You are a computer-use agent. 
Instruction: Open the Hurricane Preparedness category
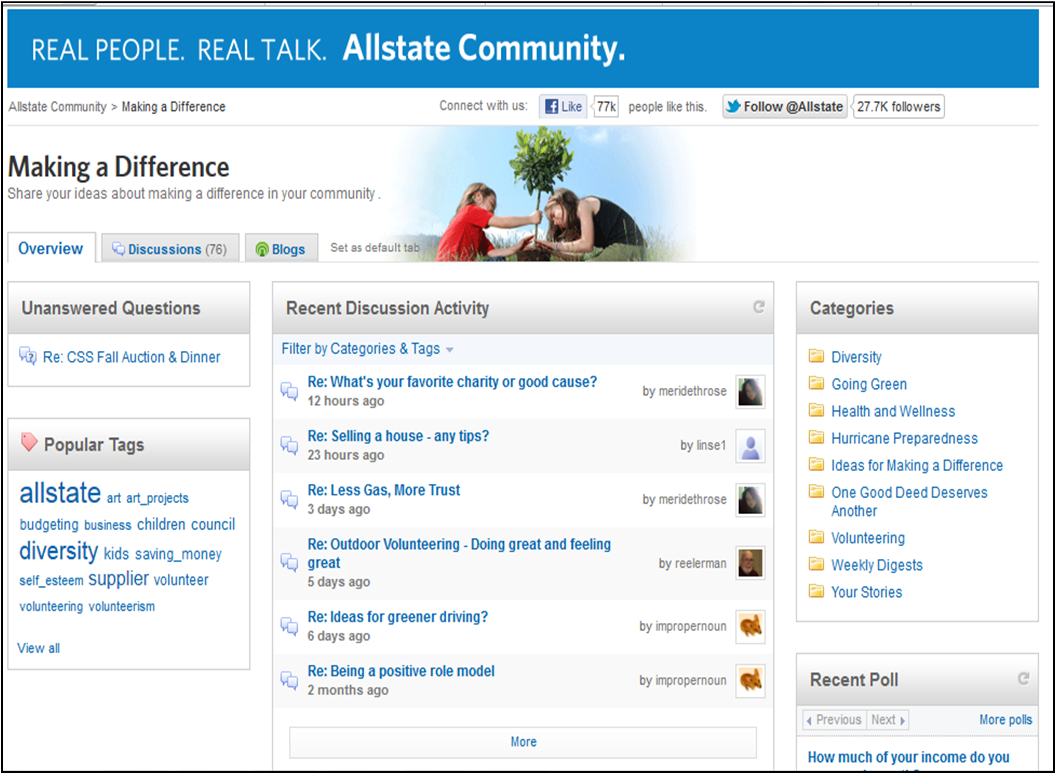(x=904, y=438)
